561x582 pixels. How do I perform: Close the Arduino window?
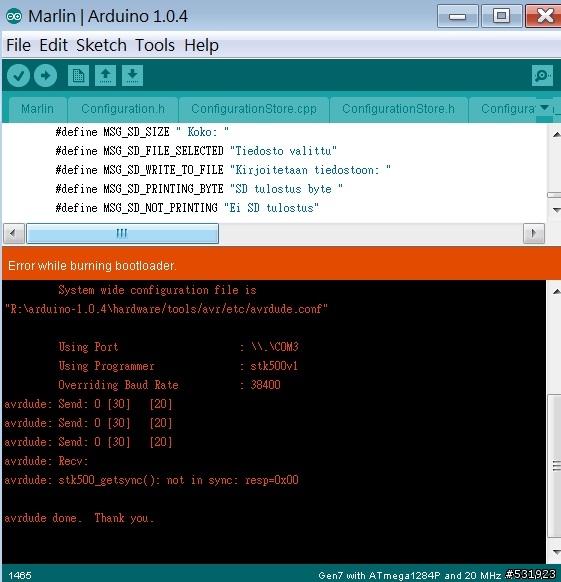544,16
